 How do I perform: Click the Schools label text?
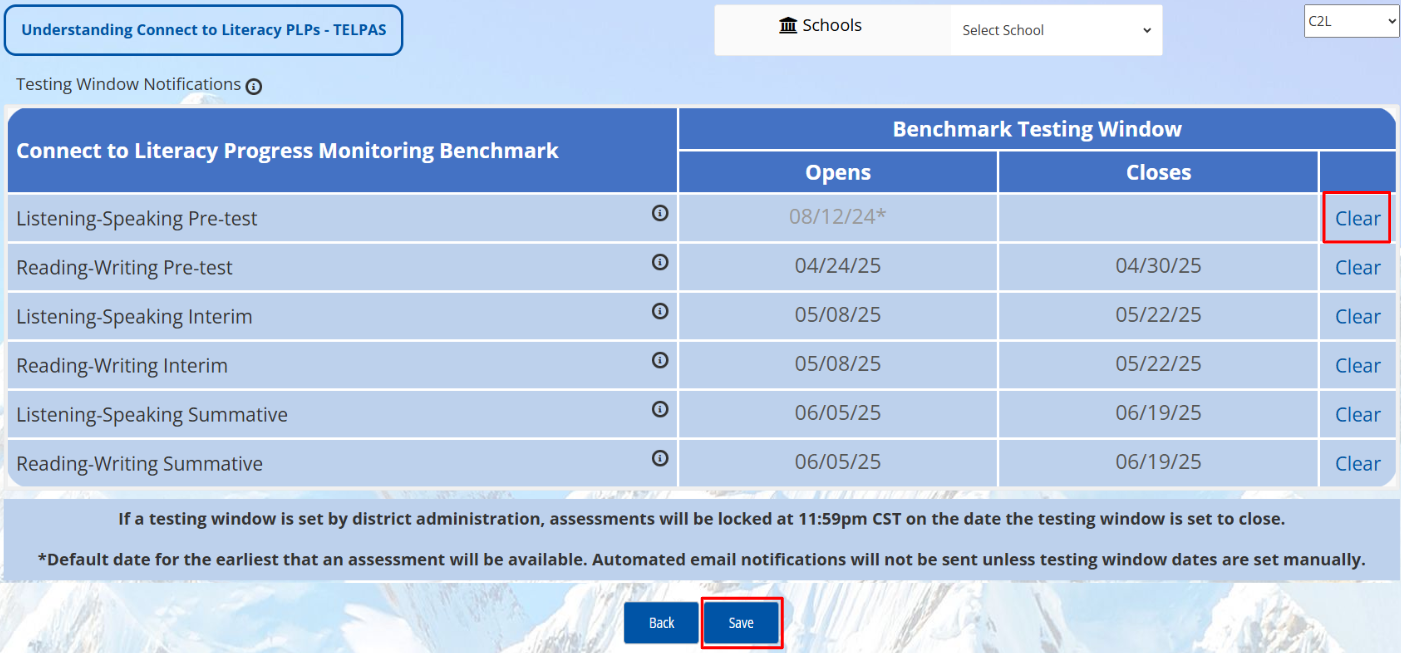832,25
